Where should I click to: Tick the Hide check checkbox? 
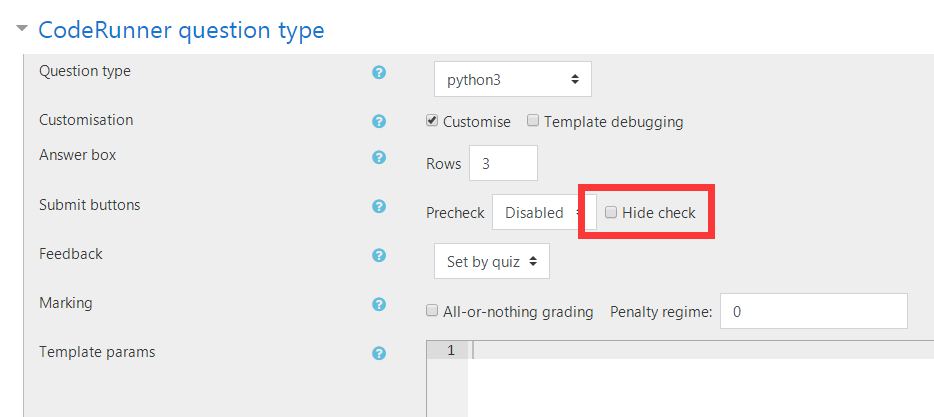point(611,212)
